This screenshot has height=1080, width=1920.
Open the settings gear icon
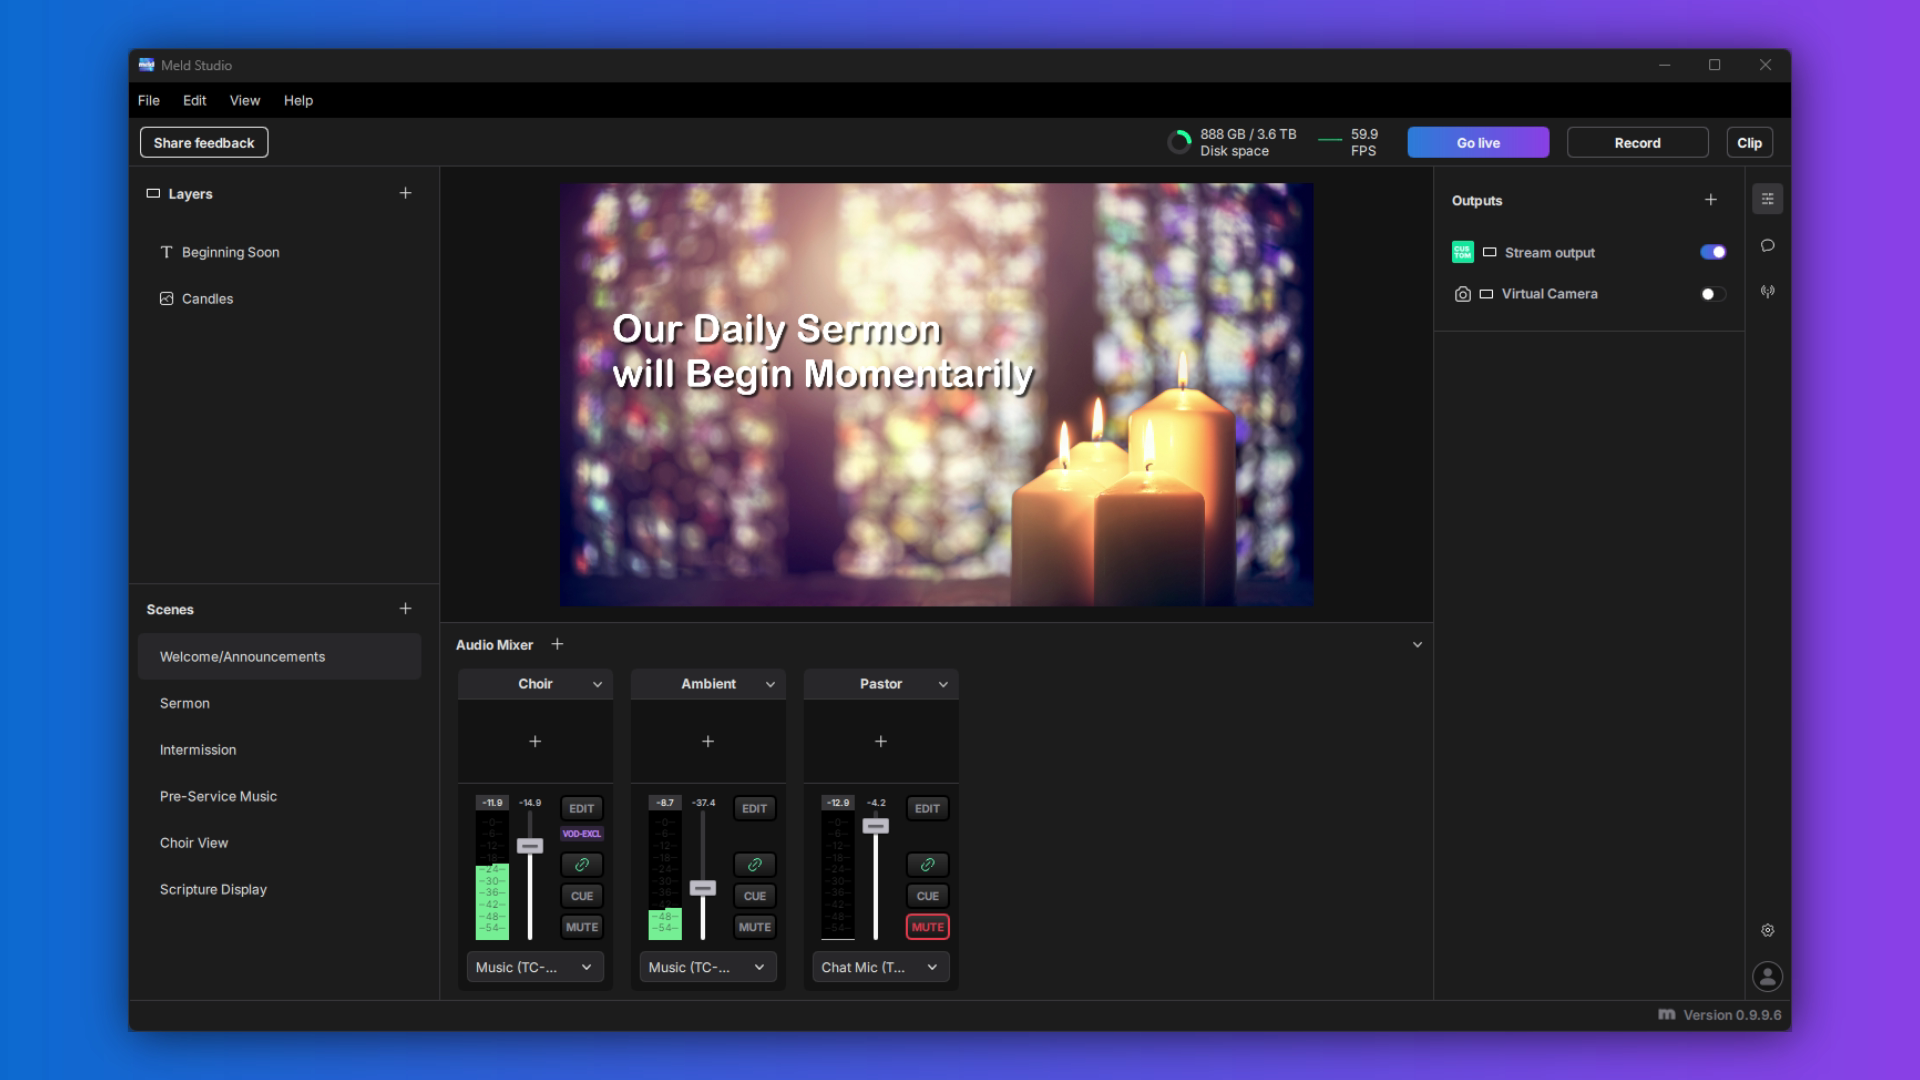pos(1767,930)
